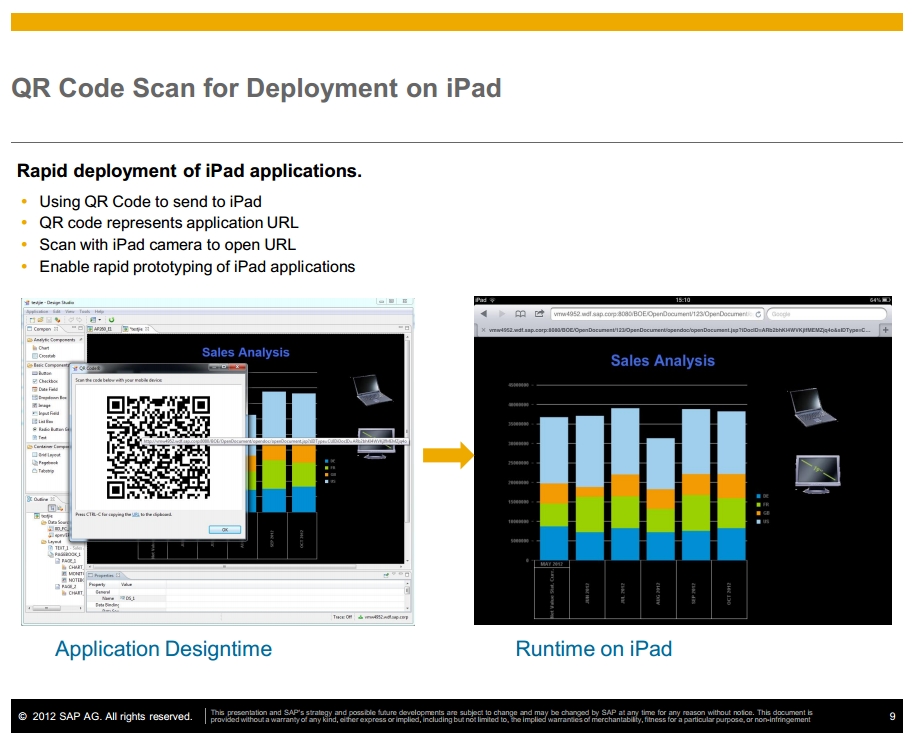Tap the monitor image in iPad runtime
This screenshot has width=912, height=748.
(817, 474)
